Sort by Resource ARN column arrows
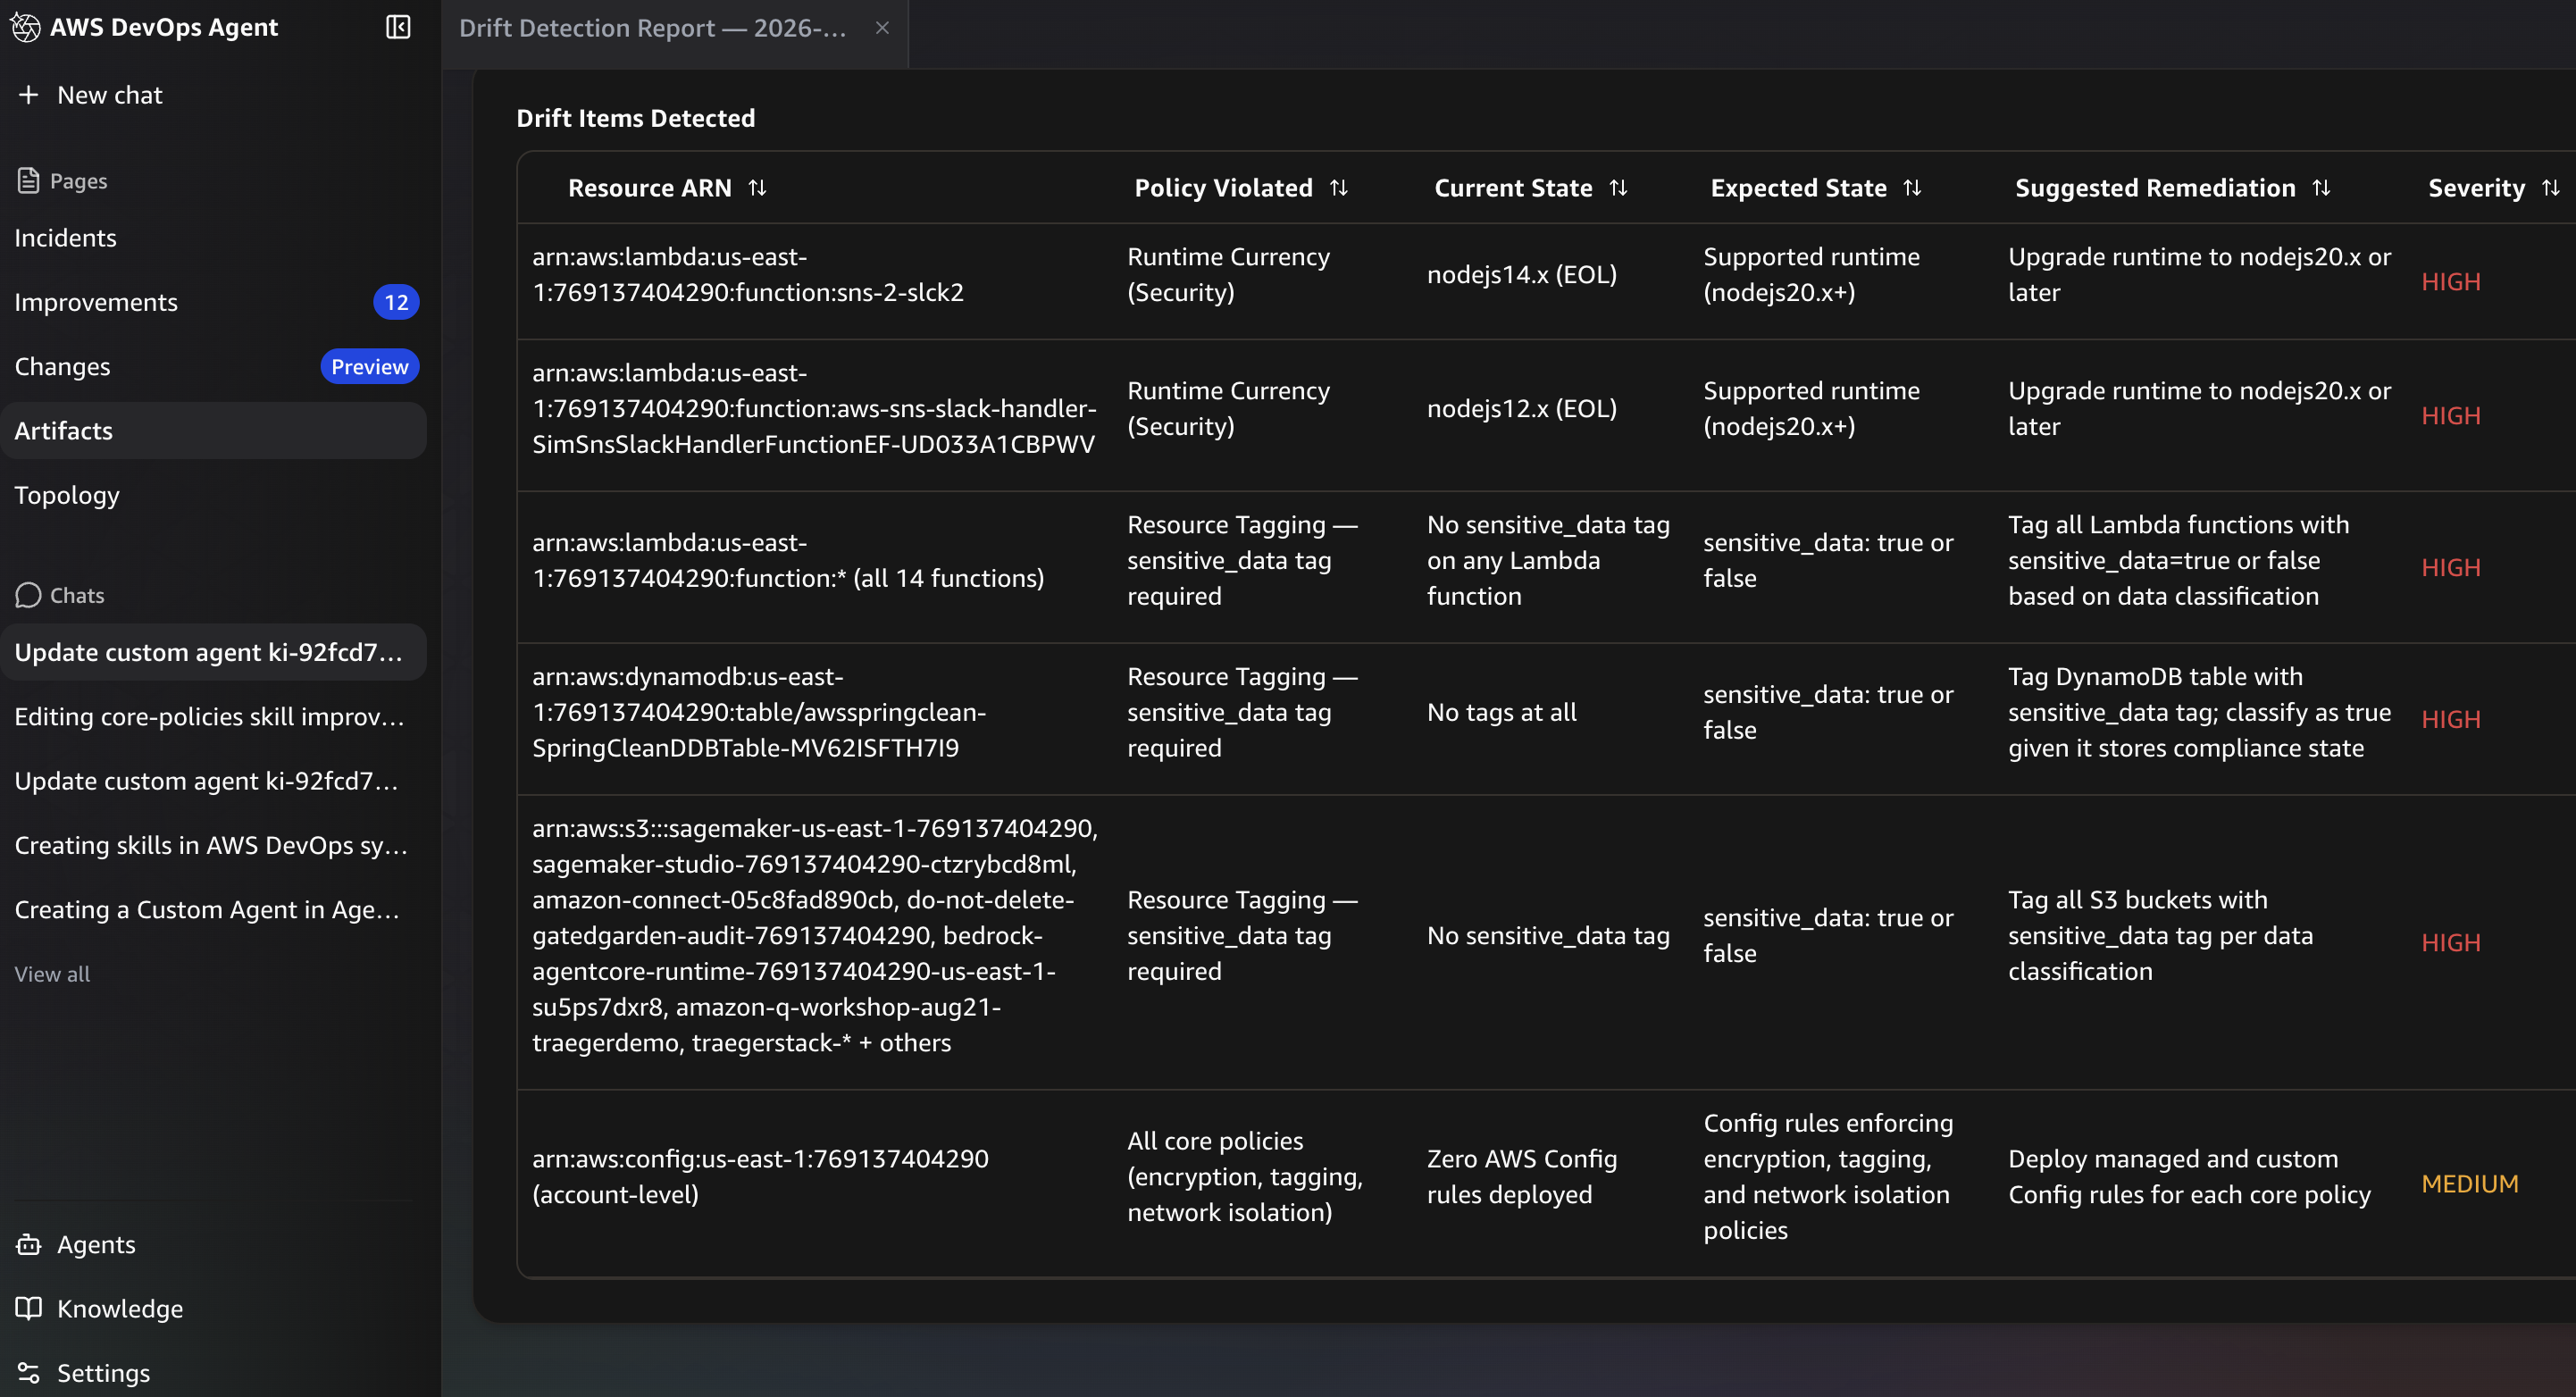 pos(758,188)
